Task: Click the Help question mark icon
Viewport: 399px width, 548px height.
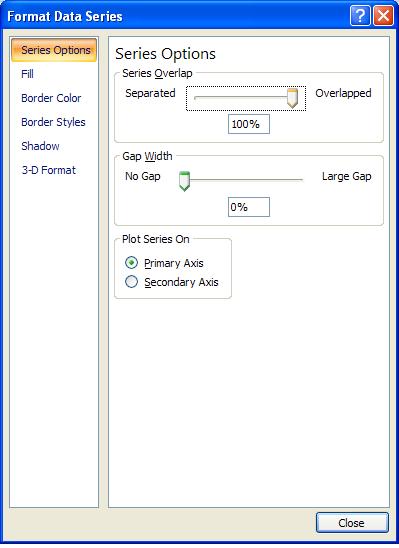Action: (x=360, y=16)
